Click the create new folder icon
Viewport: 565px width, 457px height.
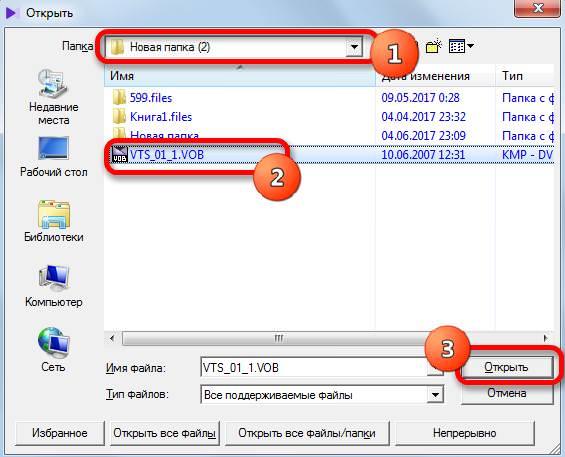(x=433, y=46)
